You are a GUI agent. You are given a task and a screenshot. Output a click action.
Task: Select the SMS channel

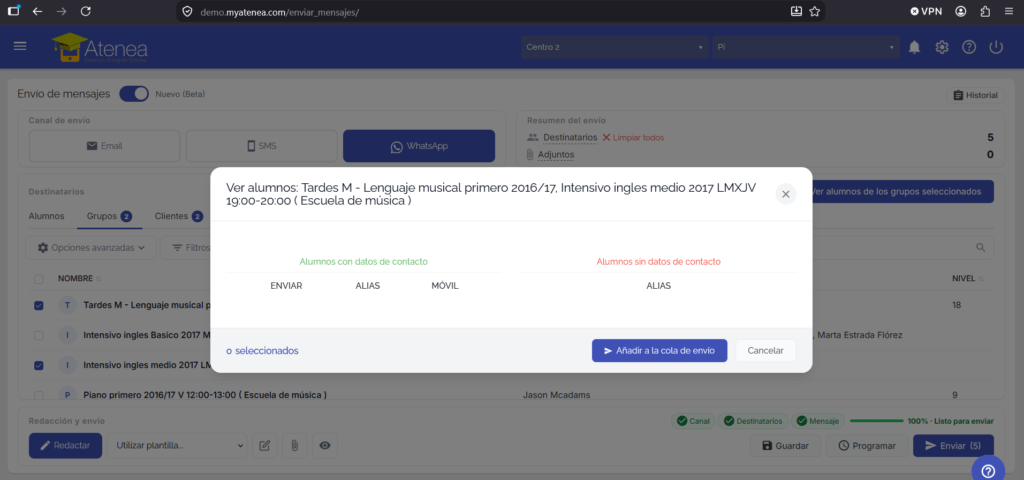261,146
